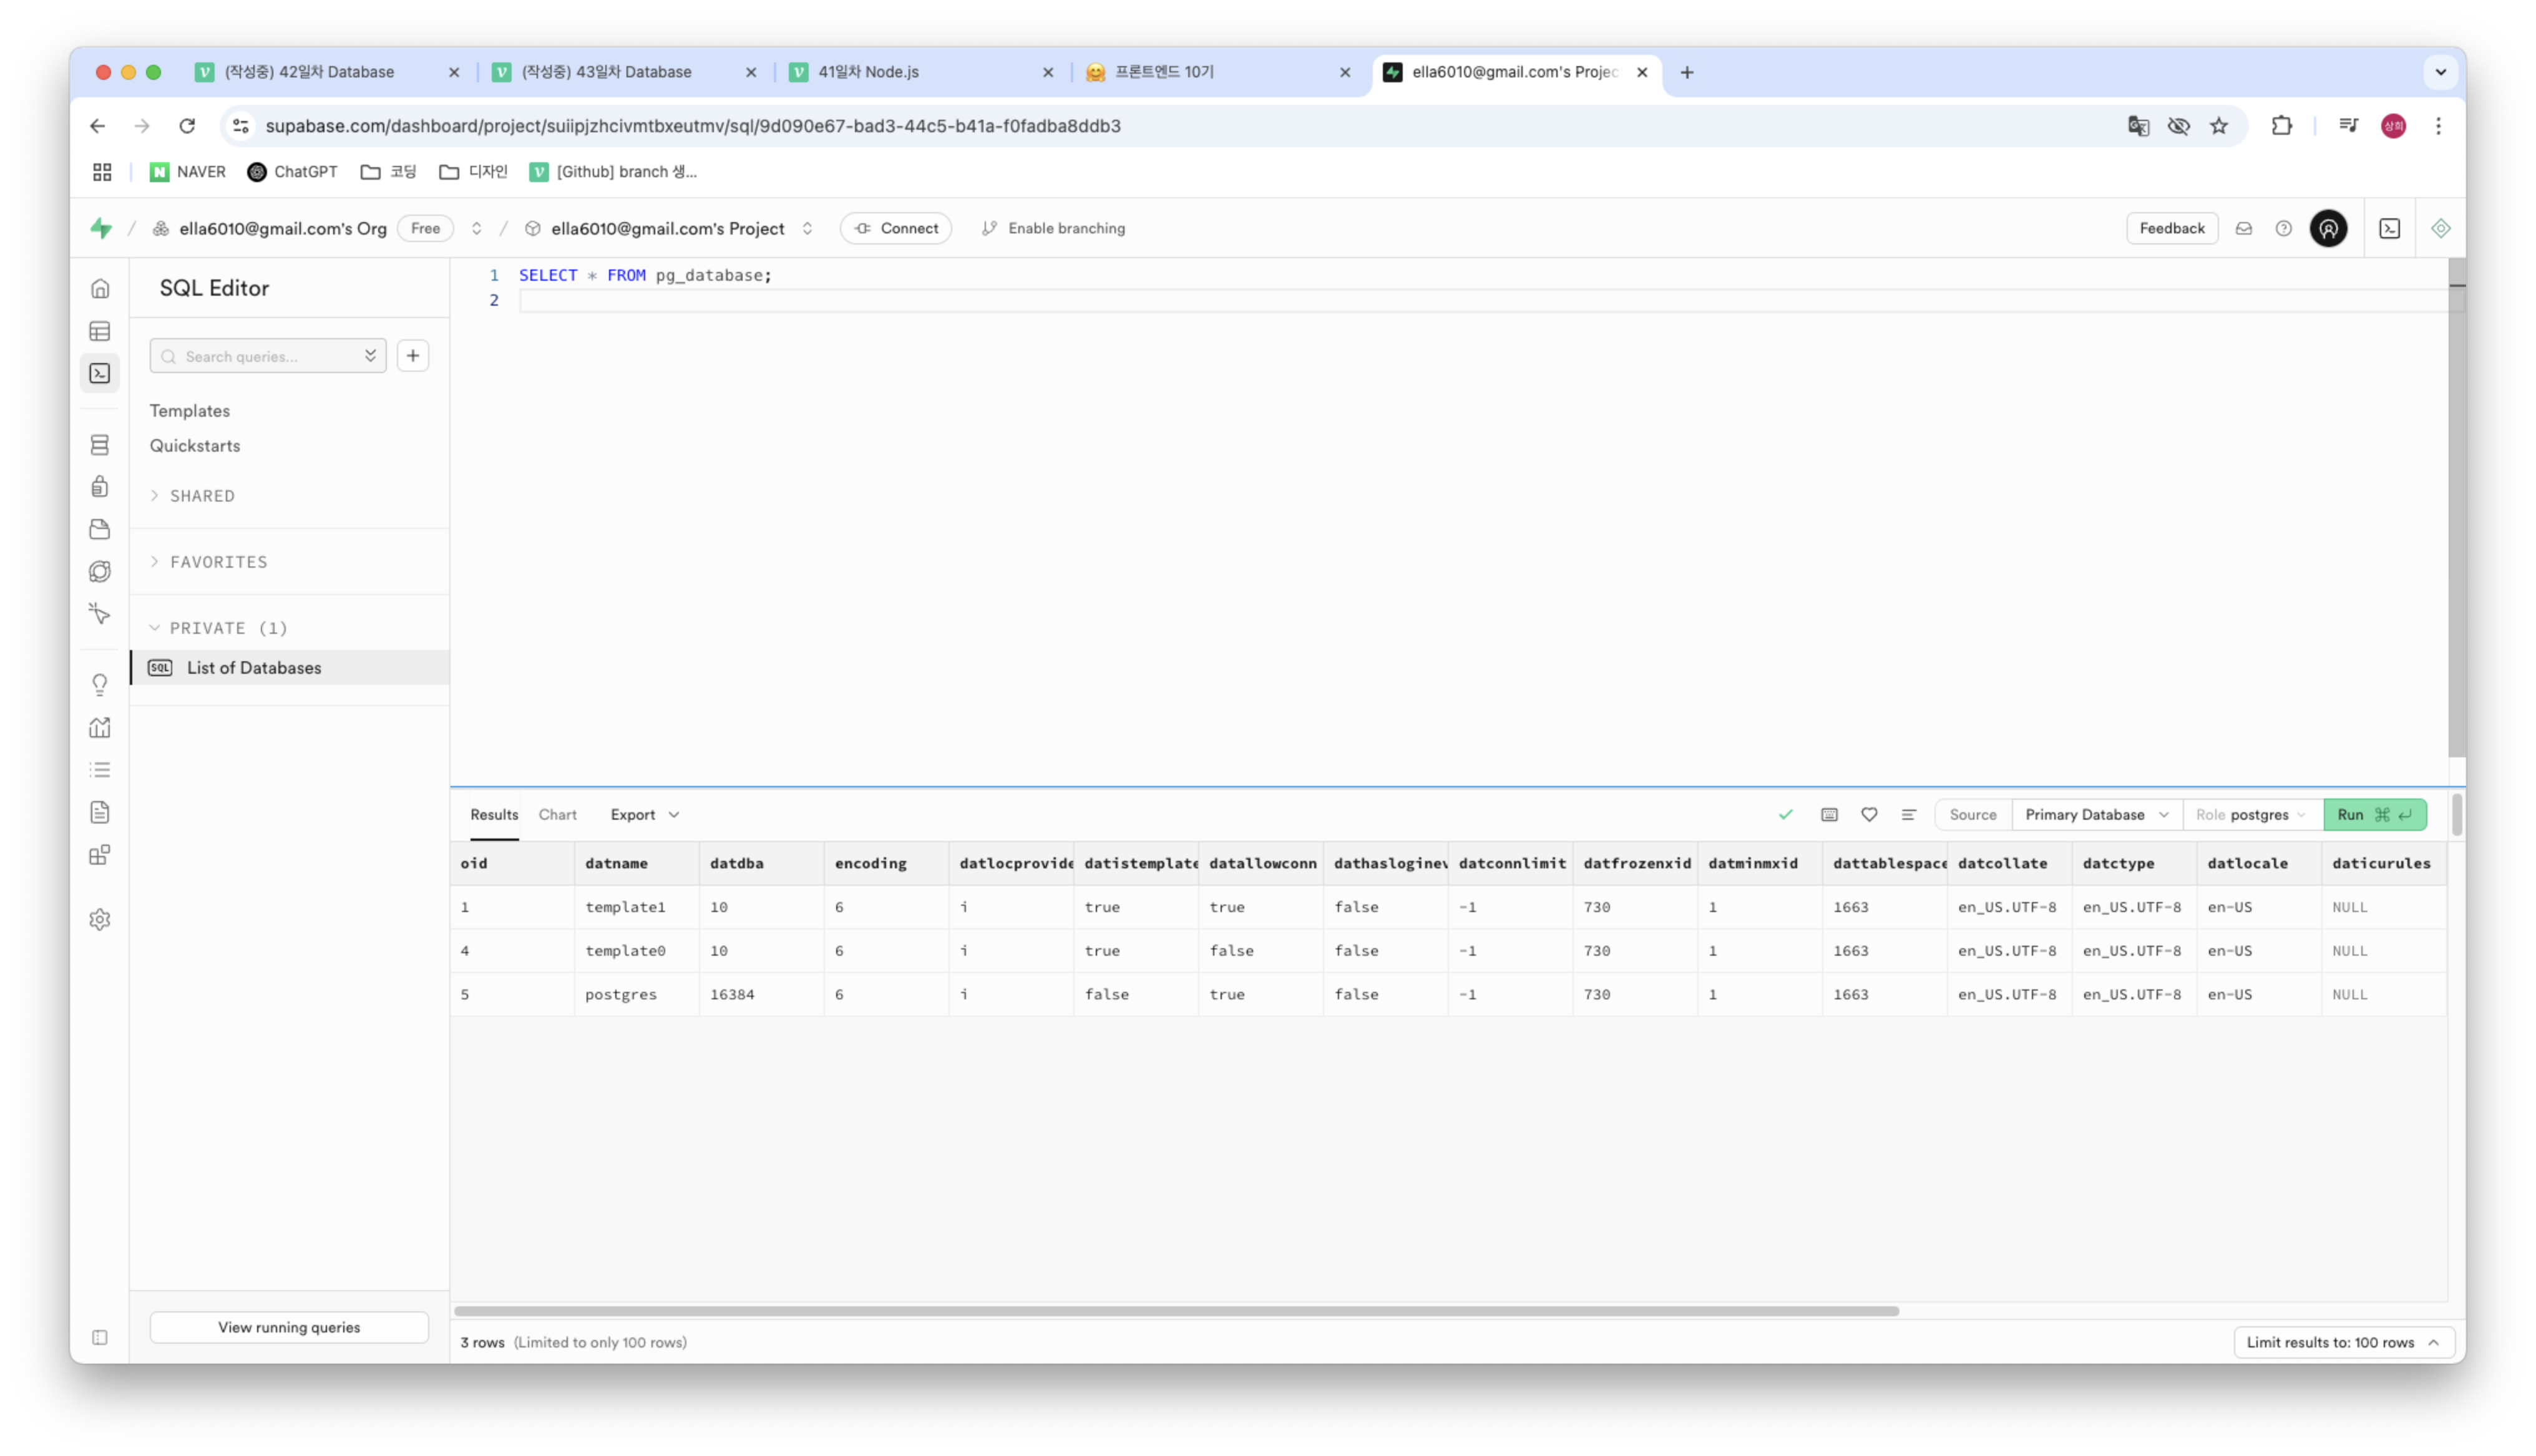The image size is (2536, 1456).
Task: Click the Supabase logo icon
Action: coord(101,228)
